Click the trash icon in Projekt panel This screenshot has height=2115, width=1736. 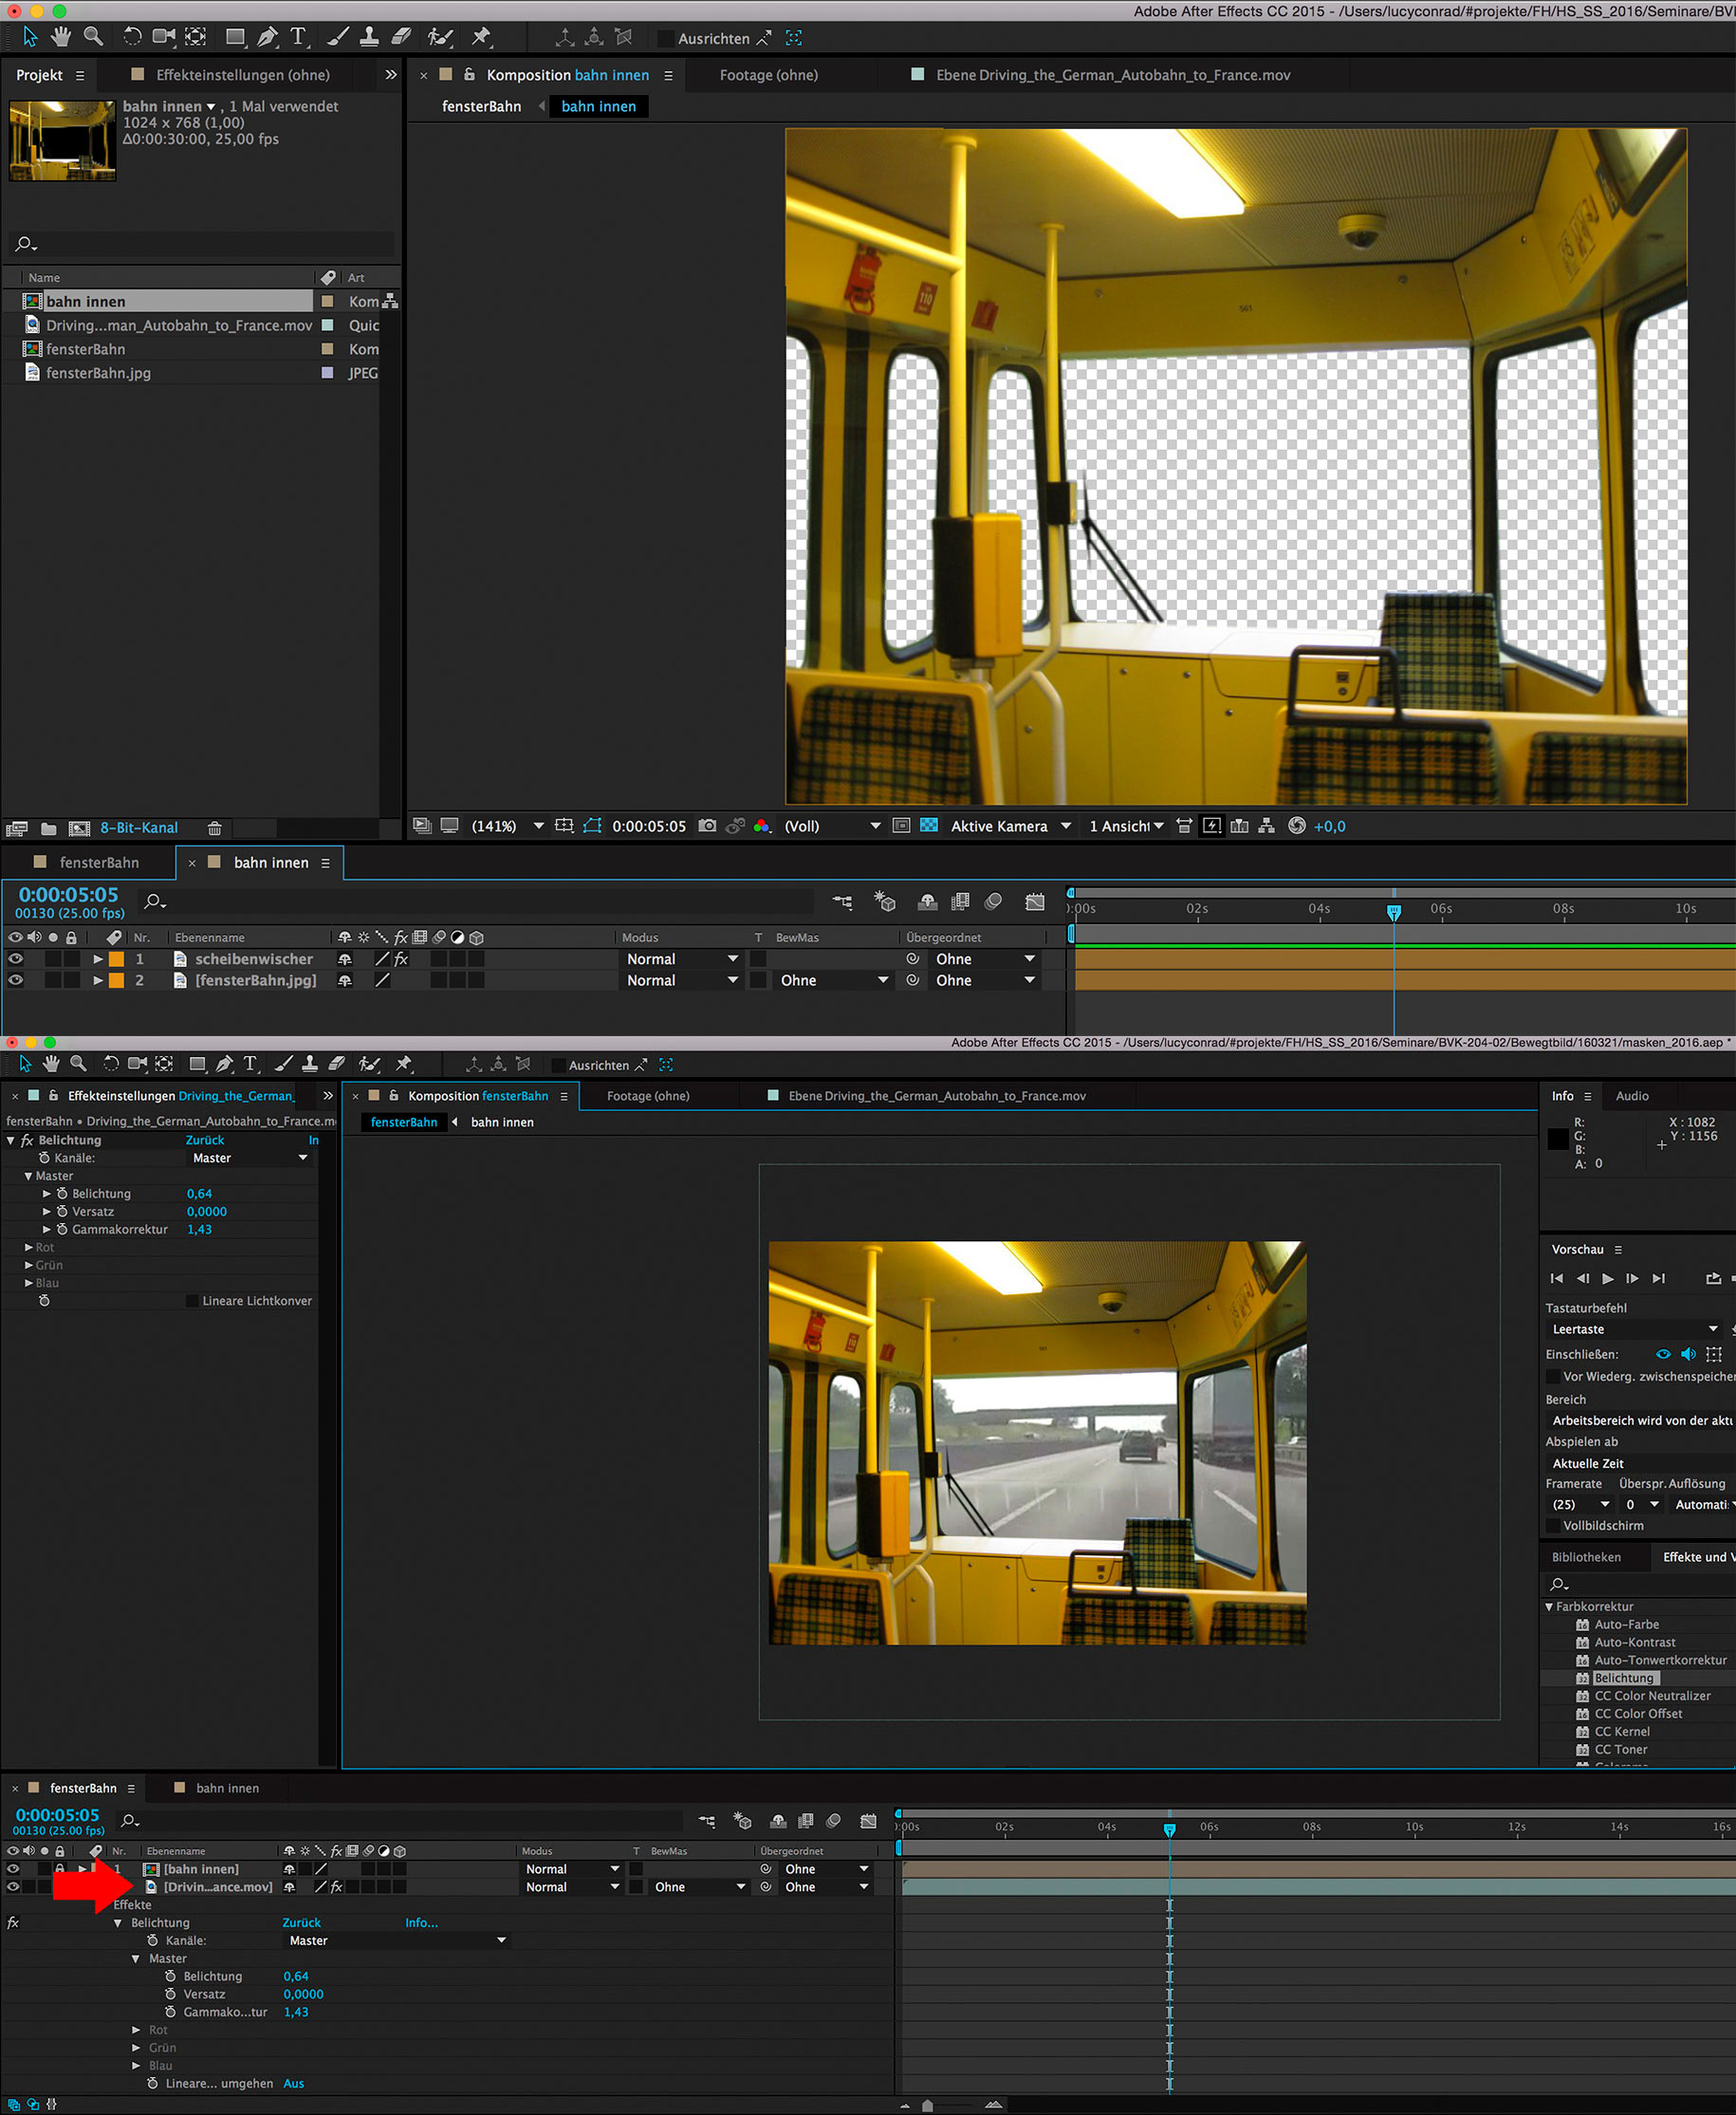(214, 828)
